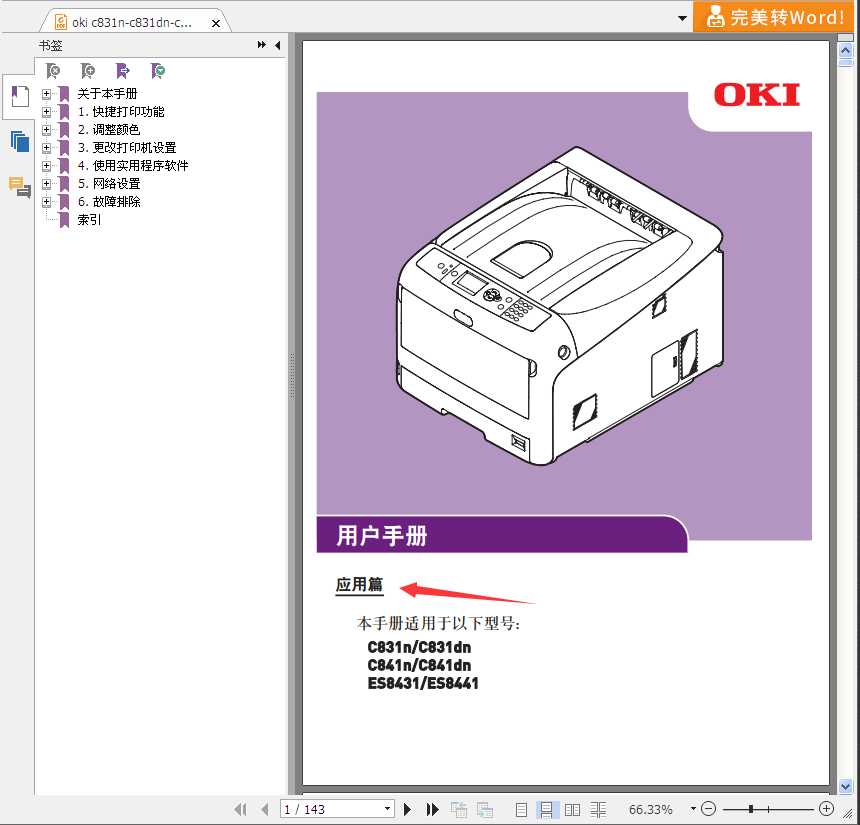
Task: Select continuous facing view mode
Action: pos(598,809)
